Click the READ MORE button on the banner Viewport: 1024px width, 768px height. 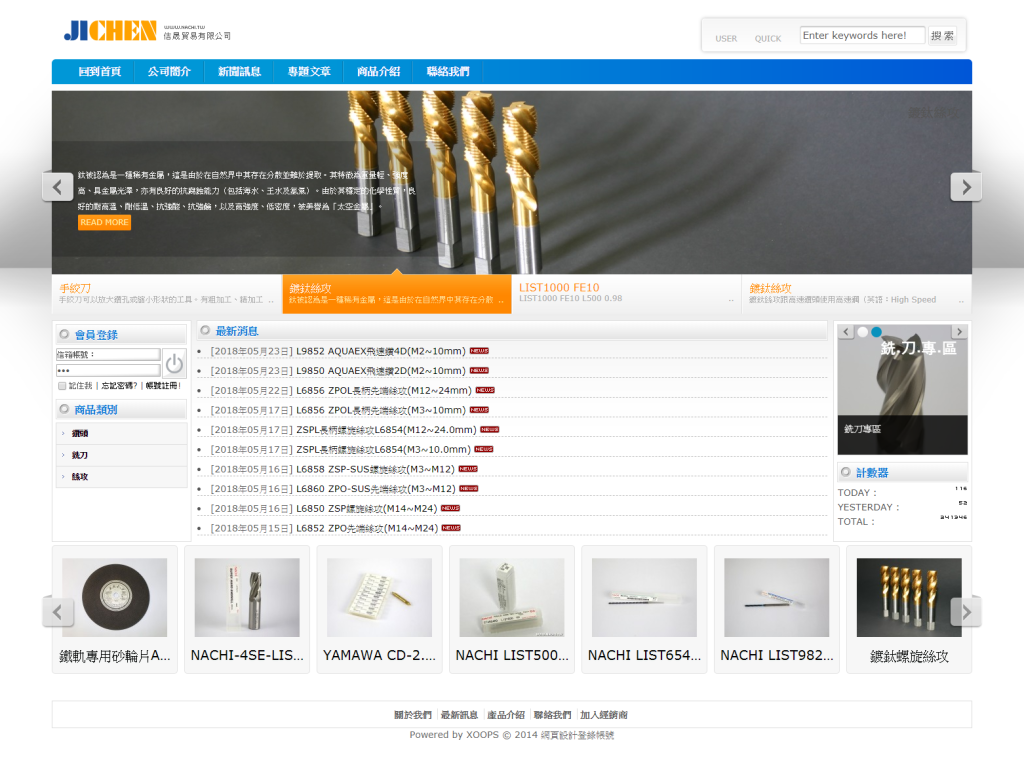point(104,222)
